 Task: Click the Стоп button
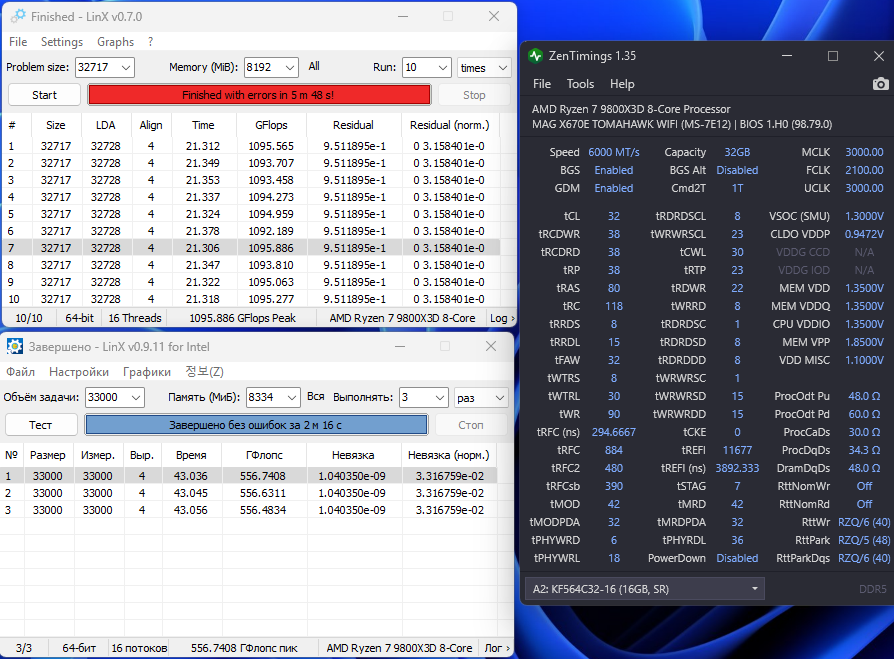tap(470, 425)
